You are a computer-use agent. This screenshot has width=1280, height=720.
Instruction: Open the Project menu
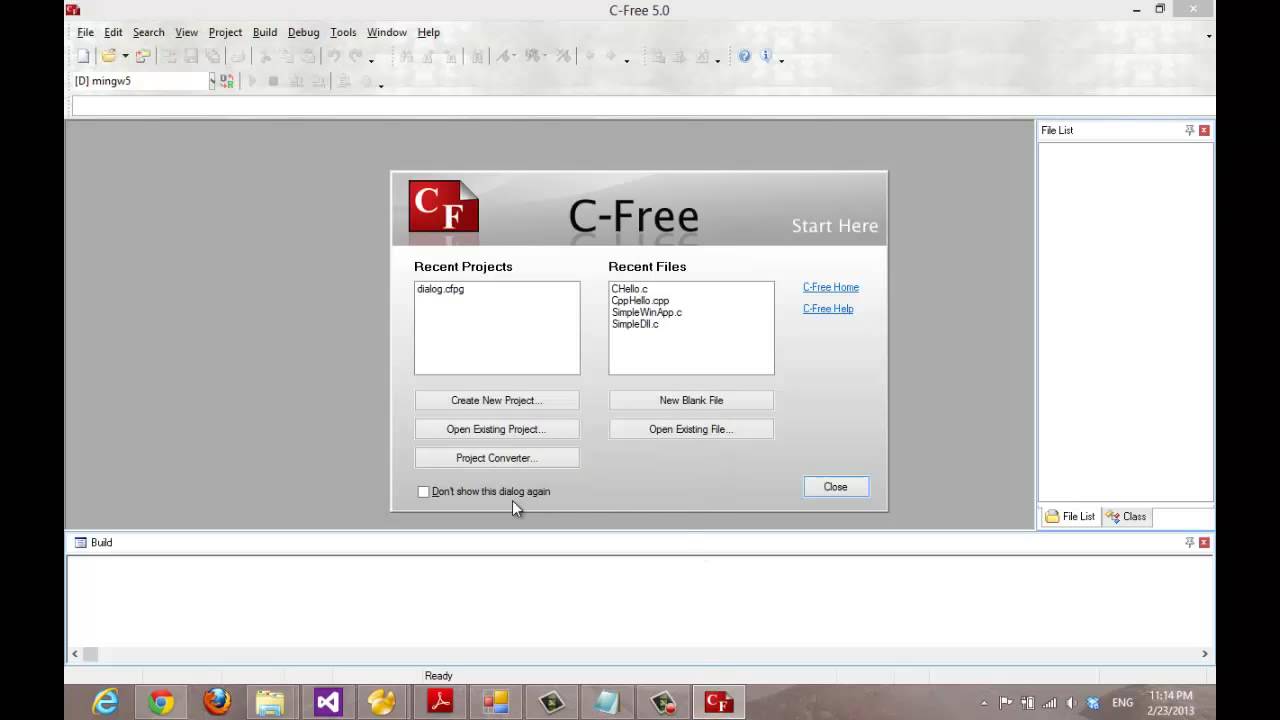[x=225, y=32]
